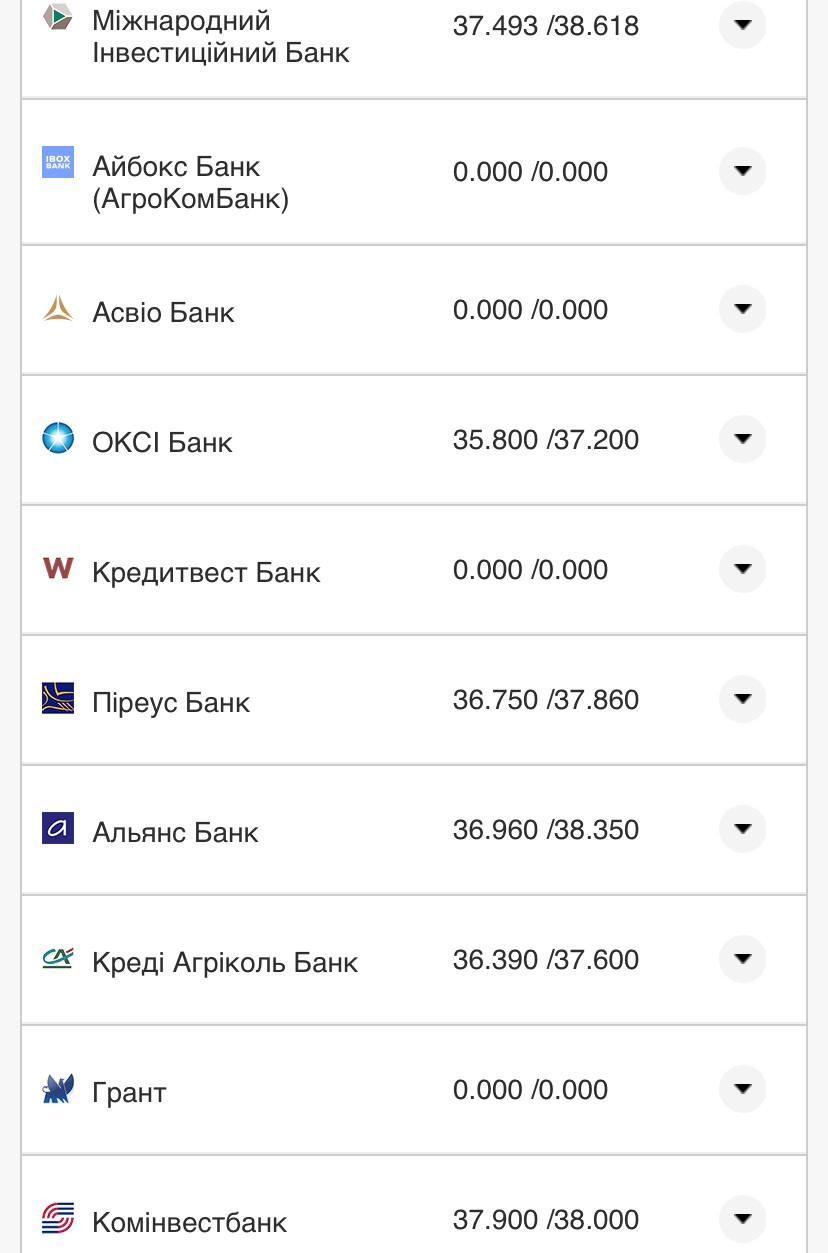828x1253 pixels.
Task: Click the Піреус Банк logo icon
Action: pyautogui.click(x=58, y=698)
